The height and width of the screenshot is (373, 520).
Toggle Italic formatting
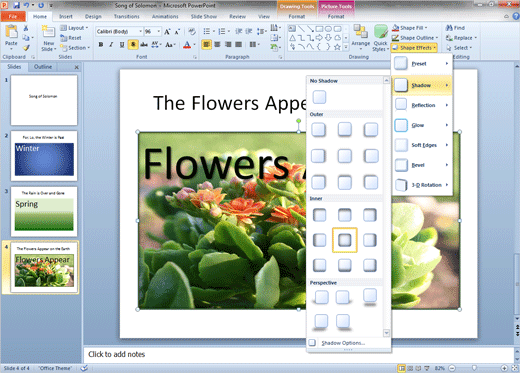click(111, 45)
